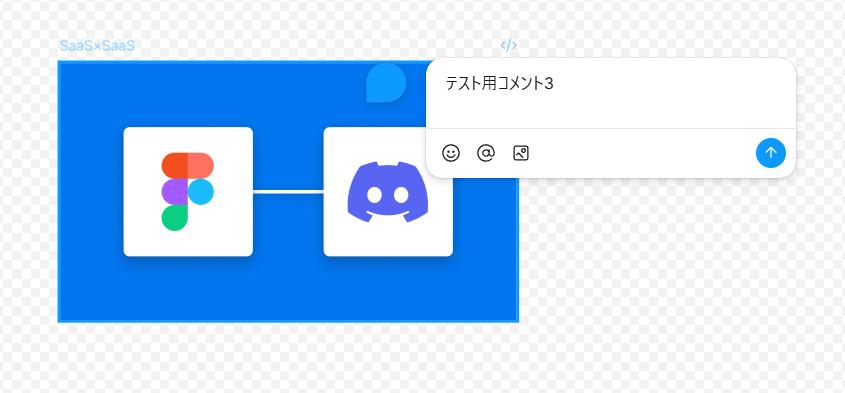This screenshot has width=845, height=393.
Task: Select the blue comment pin bubble
Action: point(386,82)
